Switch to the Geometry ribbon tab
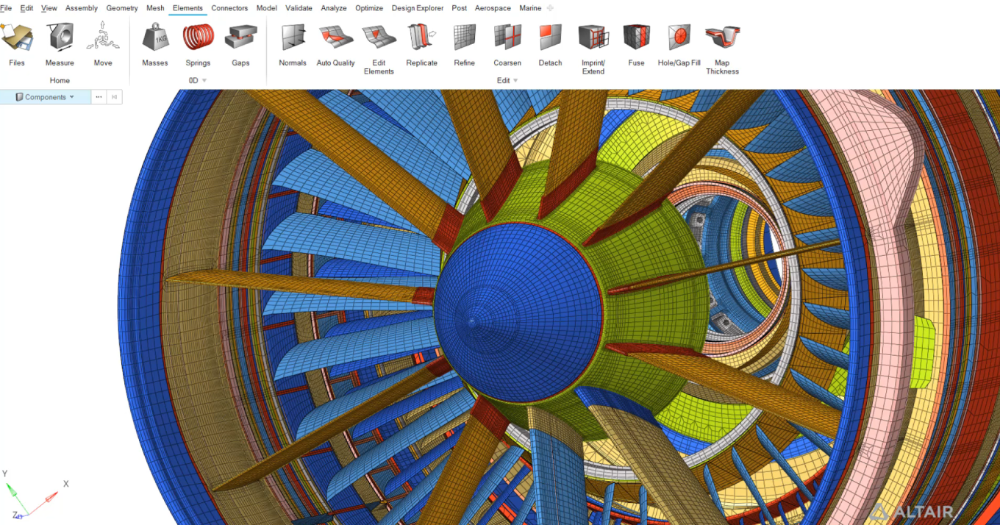Image resolution: width=1000 pixels, height=525 pixels. [x=122, y=8]
